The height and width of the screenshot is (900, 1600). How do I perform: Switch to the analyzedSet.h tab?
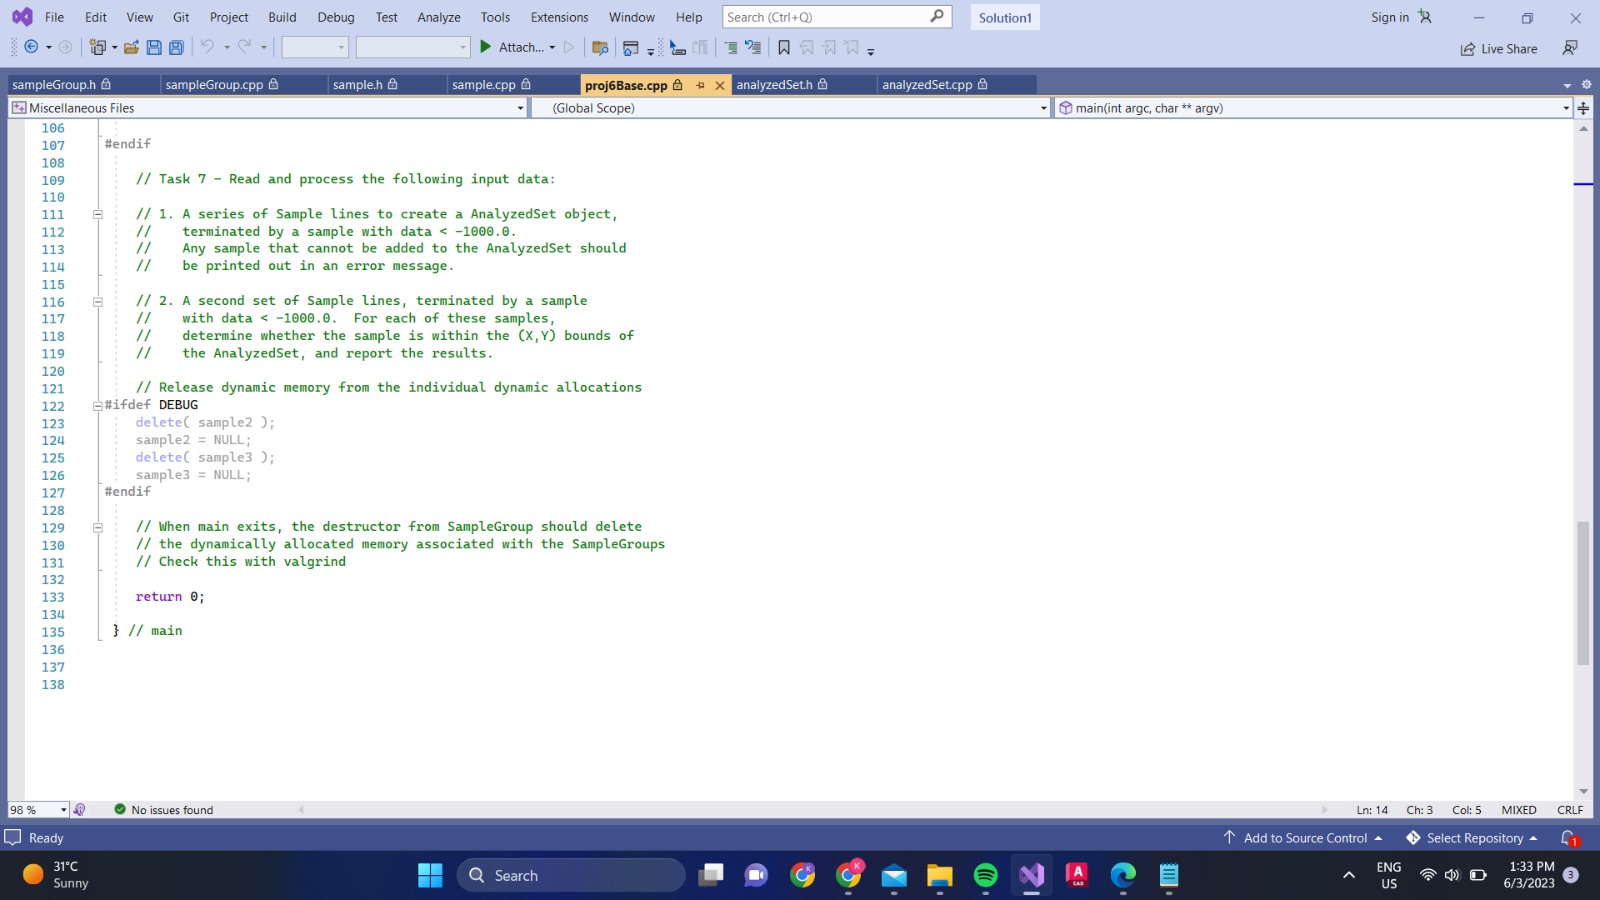point(774,85)
